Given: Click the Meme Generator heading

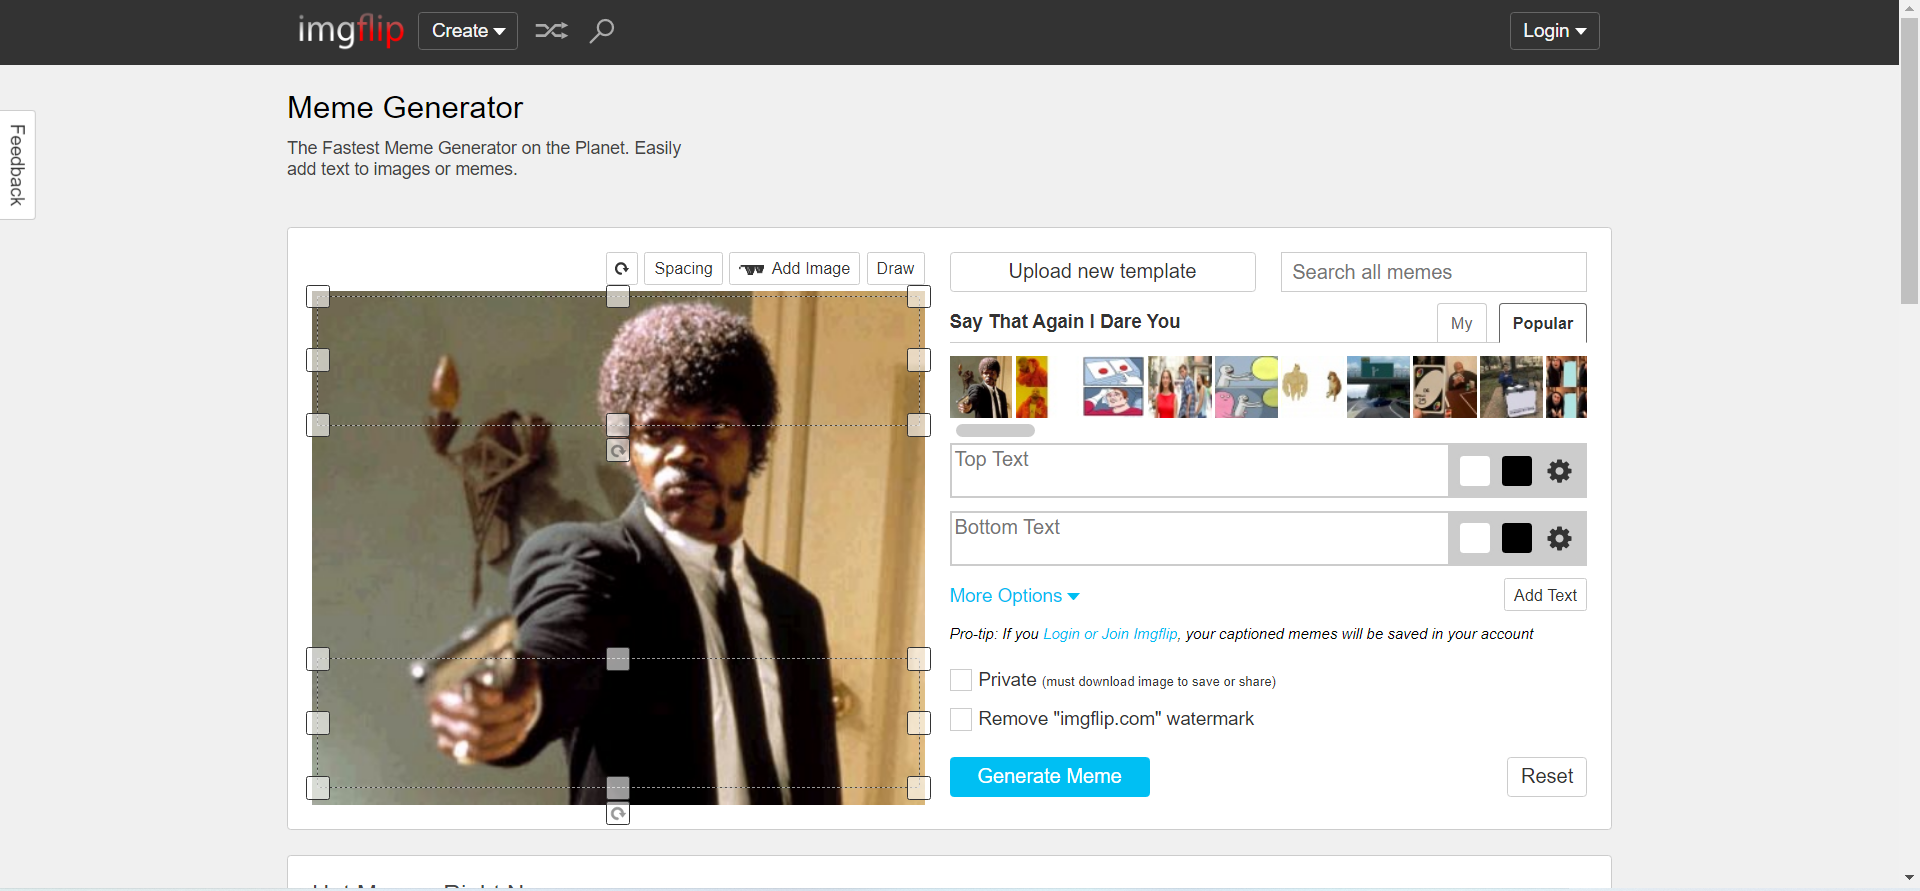Looking at the screenshot, I should [x=405, y=108].
